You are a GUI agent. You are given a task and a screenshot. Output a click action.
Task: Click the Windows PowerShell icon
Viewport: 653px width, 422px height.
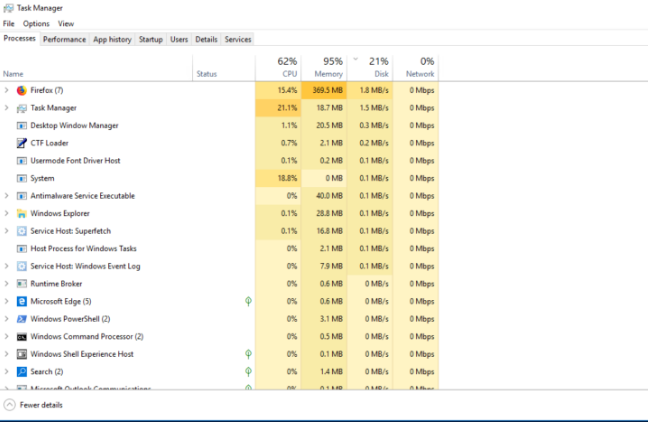coord(22,319)
